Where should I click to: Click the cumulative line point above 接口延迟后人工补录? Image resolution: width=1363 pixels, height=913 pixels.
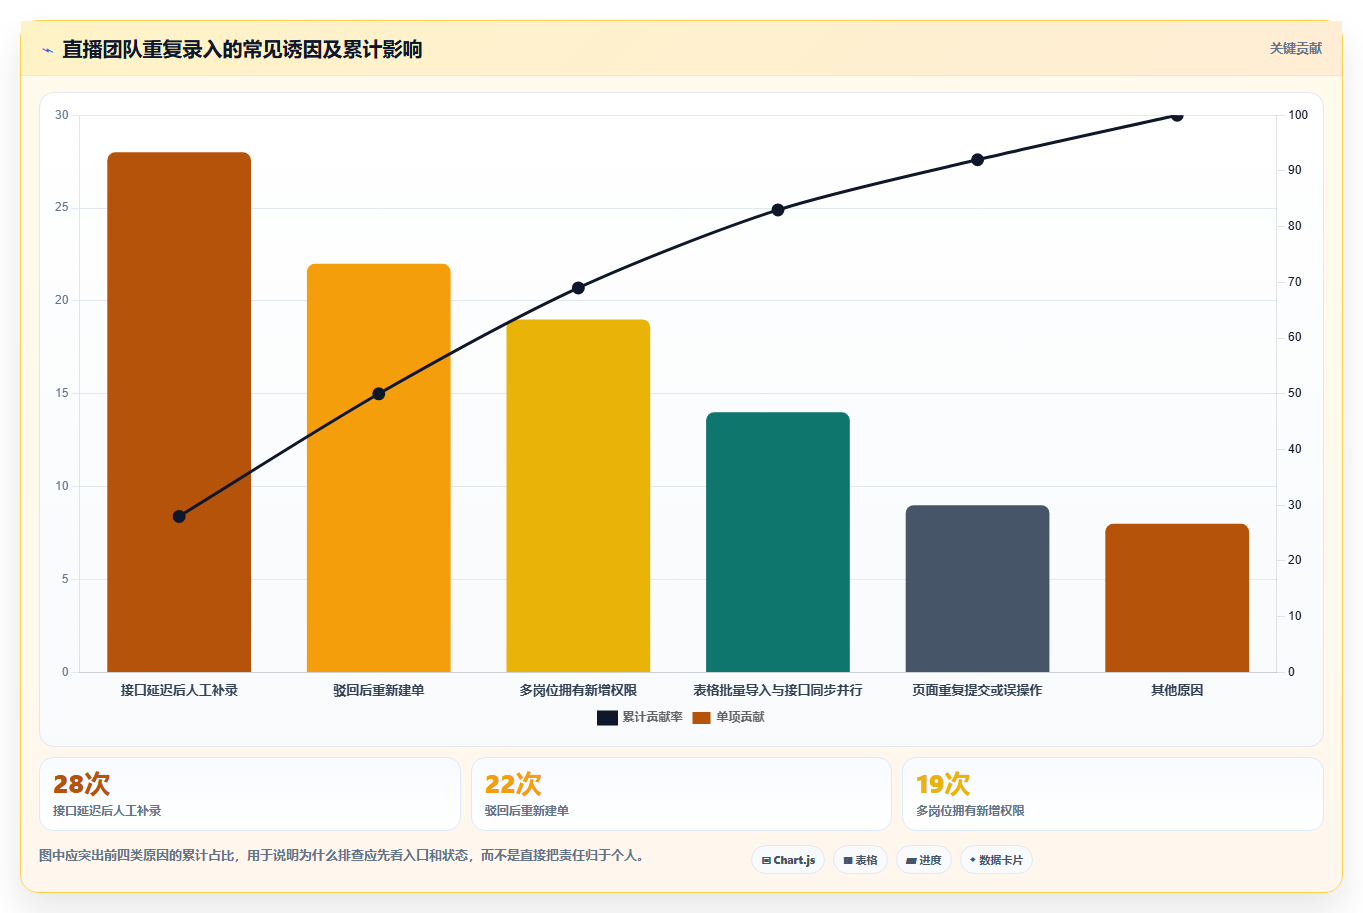click(179, 516)
